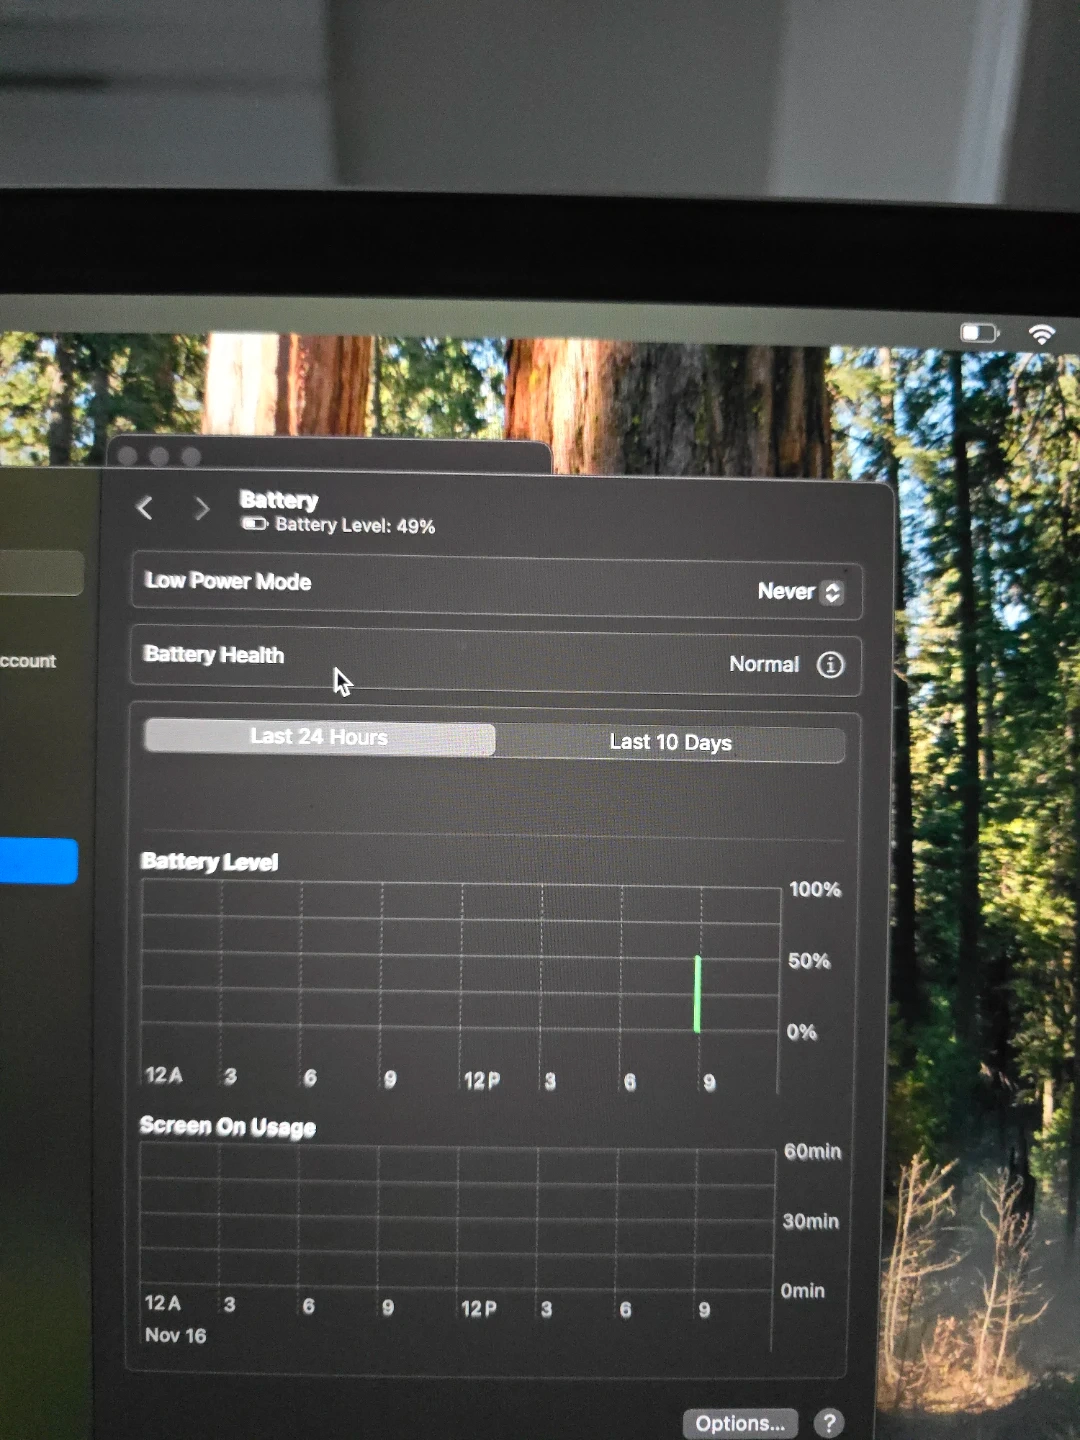Open the Options... button
This screenshot has height=1440, width=1080.
740,1422
